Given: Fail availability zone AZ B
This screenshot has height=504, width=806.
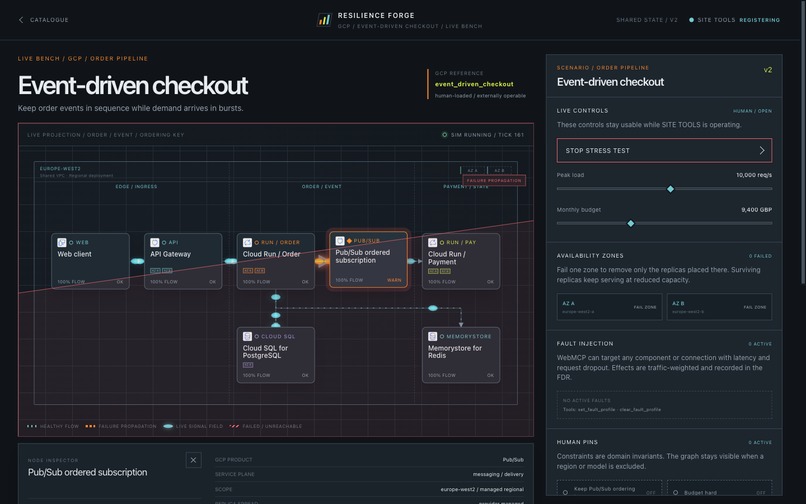Looking at the screenshot, I should coord(719,307).
